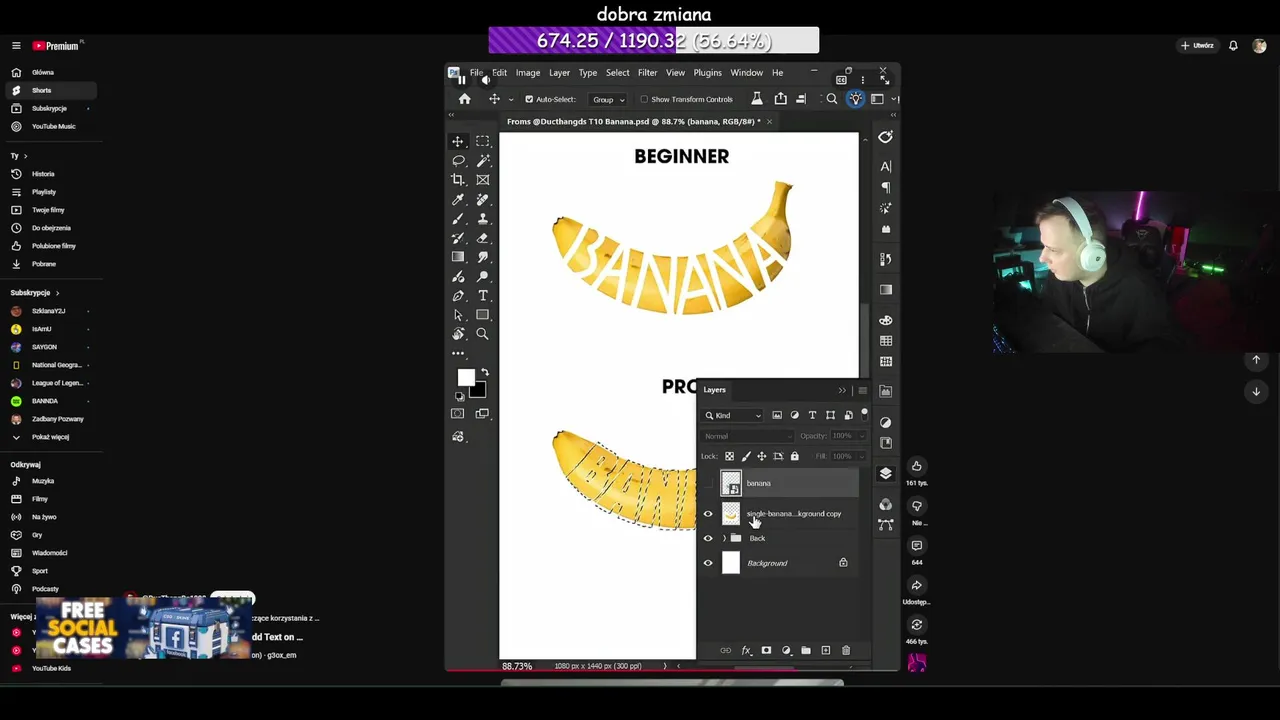Select the Eyedropper tool
The width and height of the screenshot is (1280, 720).
click(x=458, y=199)
